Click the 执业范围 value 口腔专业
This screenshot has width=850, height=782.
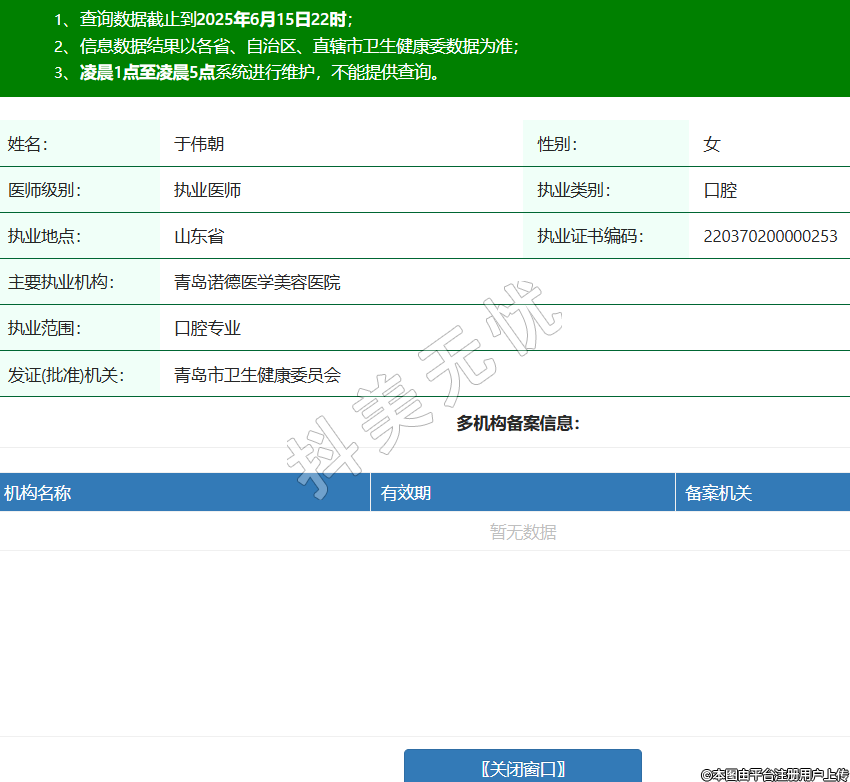207,328
